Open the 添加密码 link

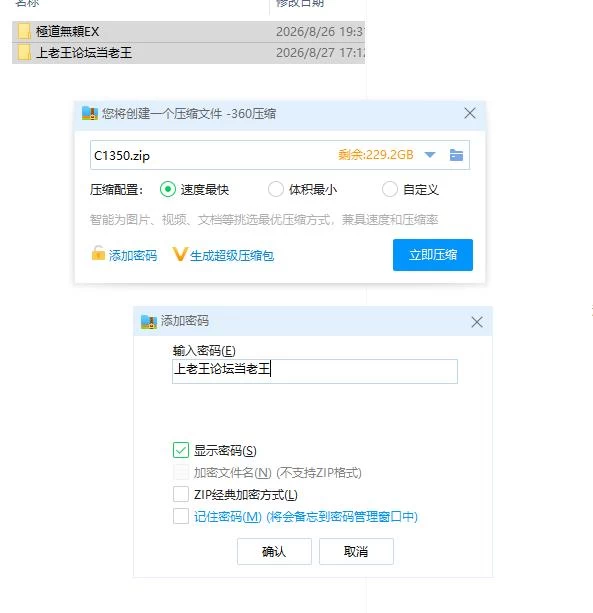(133, 256)
